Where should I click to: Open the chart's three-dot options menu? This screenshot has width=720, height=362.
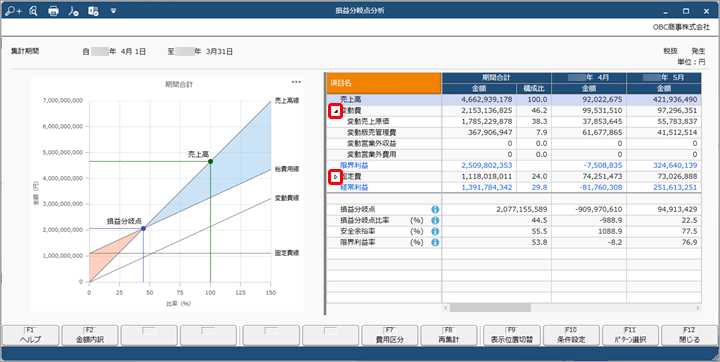point(296,82)
